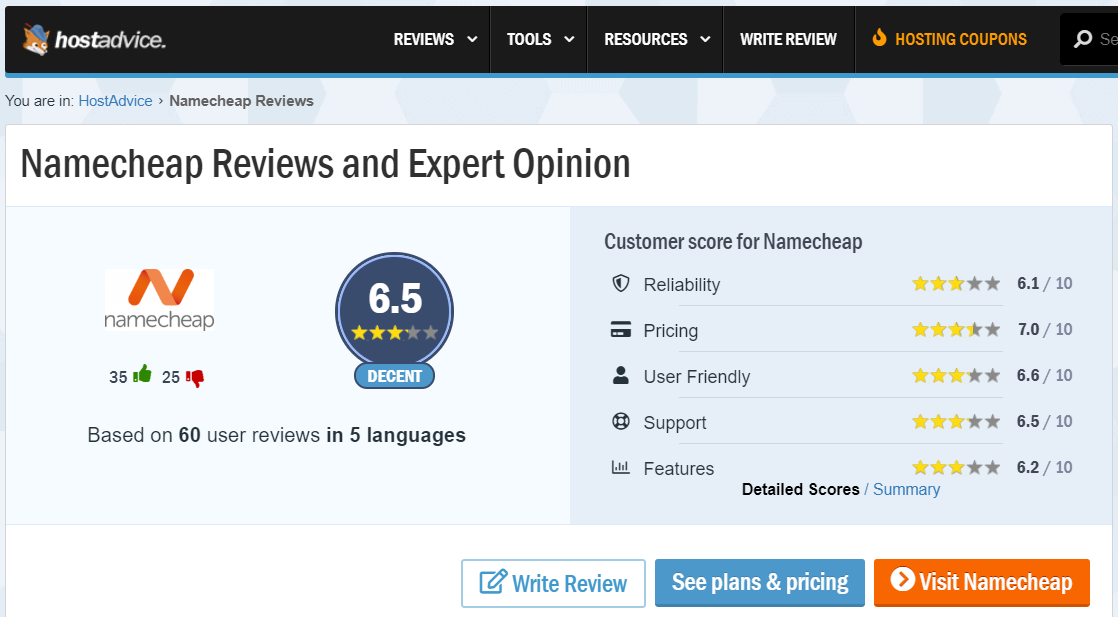This screenshot has width=1118, height=617.
Task: Click the Support star rating
Action: 956,422
